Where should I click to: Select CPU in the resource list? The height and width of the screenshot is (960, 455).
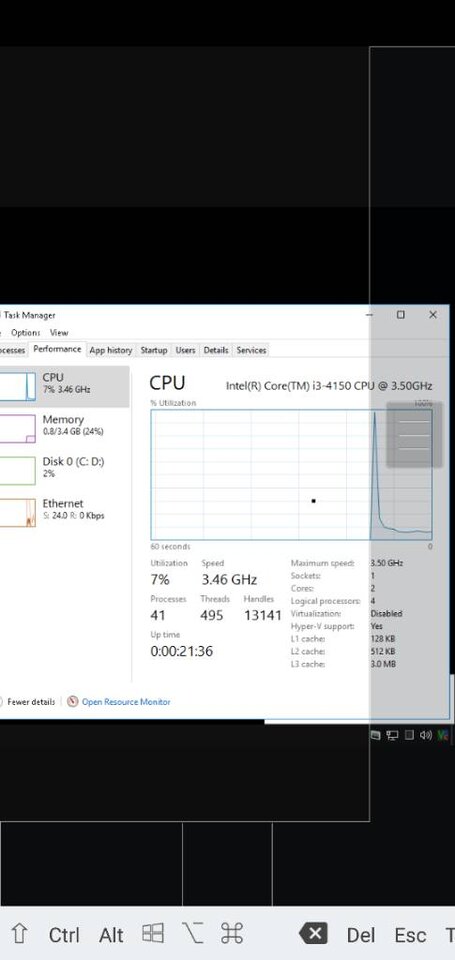click(x=64, y=386)
